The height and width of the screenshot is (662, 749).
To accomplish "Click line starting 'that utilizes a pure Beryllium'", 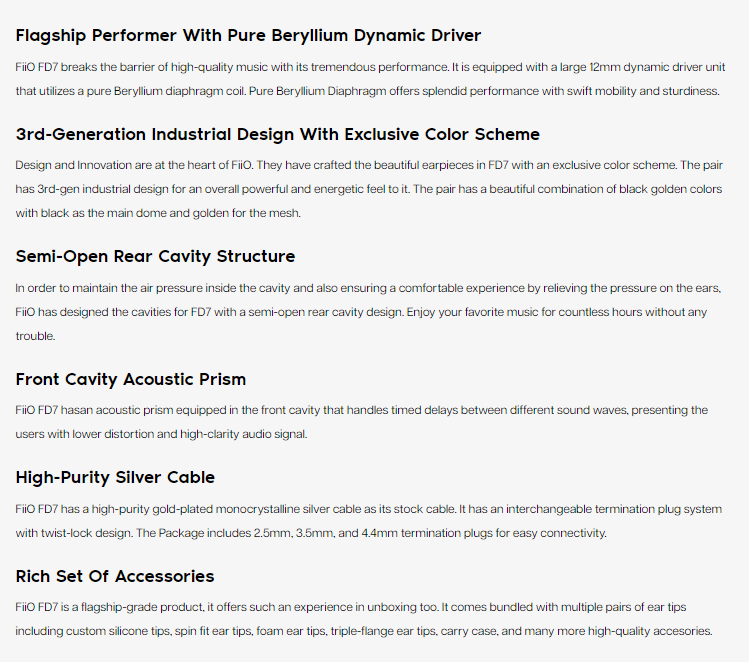I will [367, 91].
